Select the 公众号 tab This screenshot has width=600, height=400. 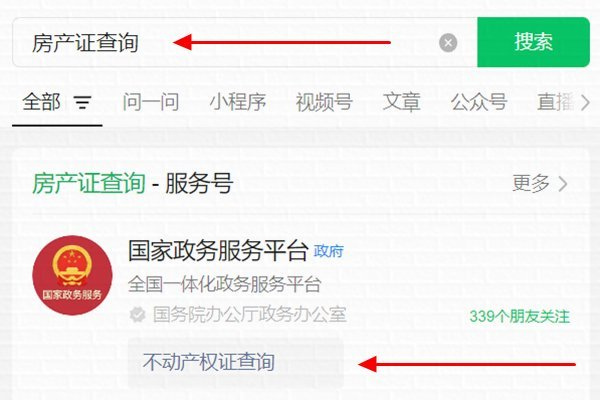(x=479, y=102)
